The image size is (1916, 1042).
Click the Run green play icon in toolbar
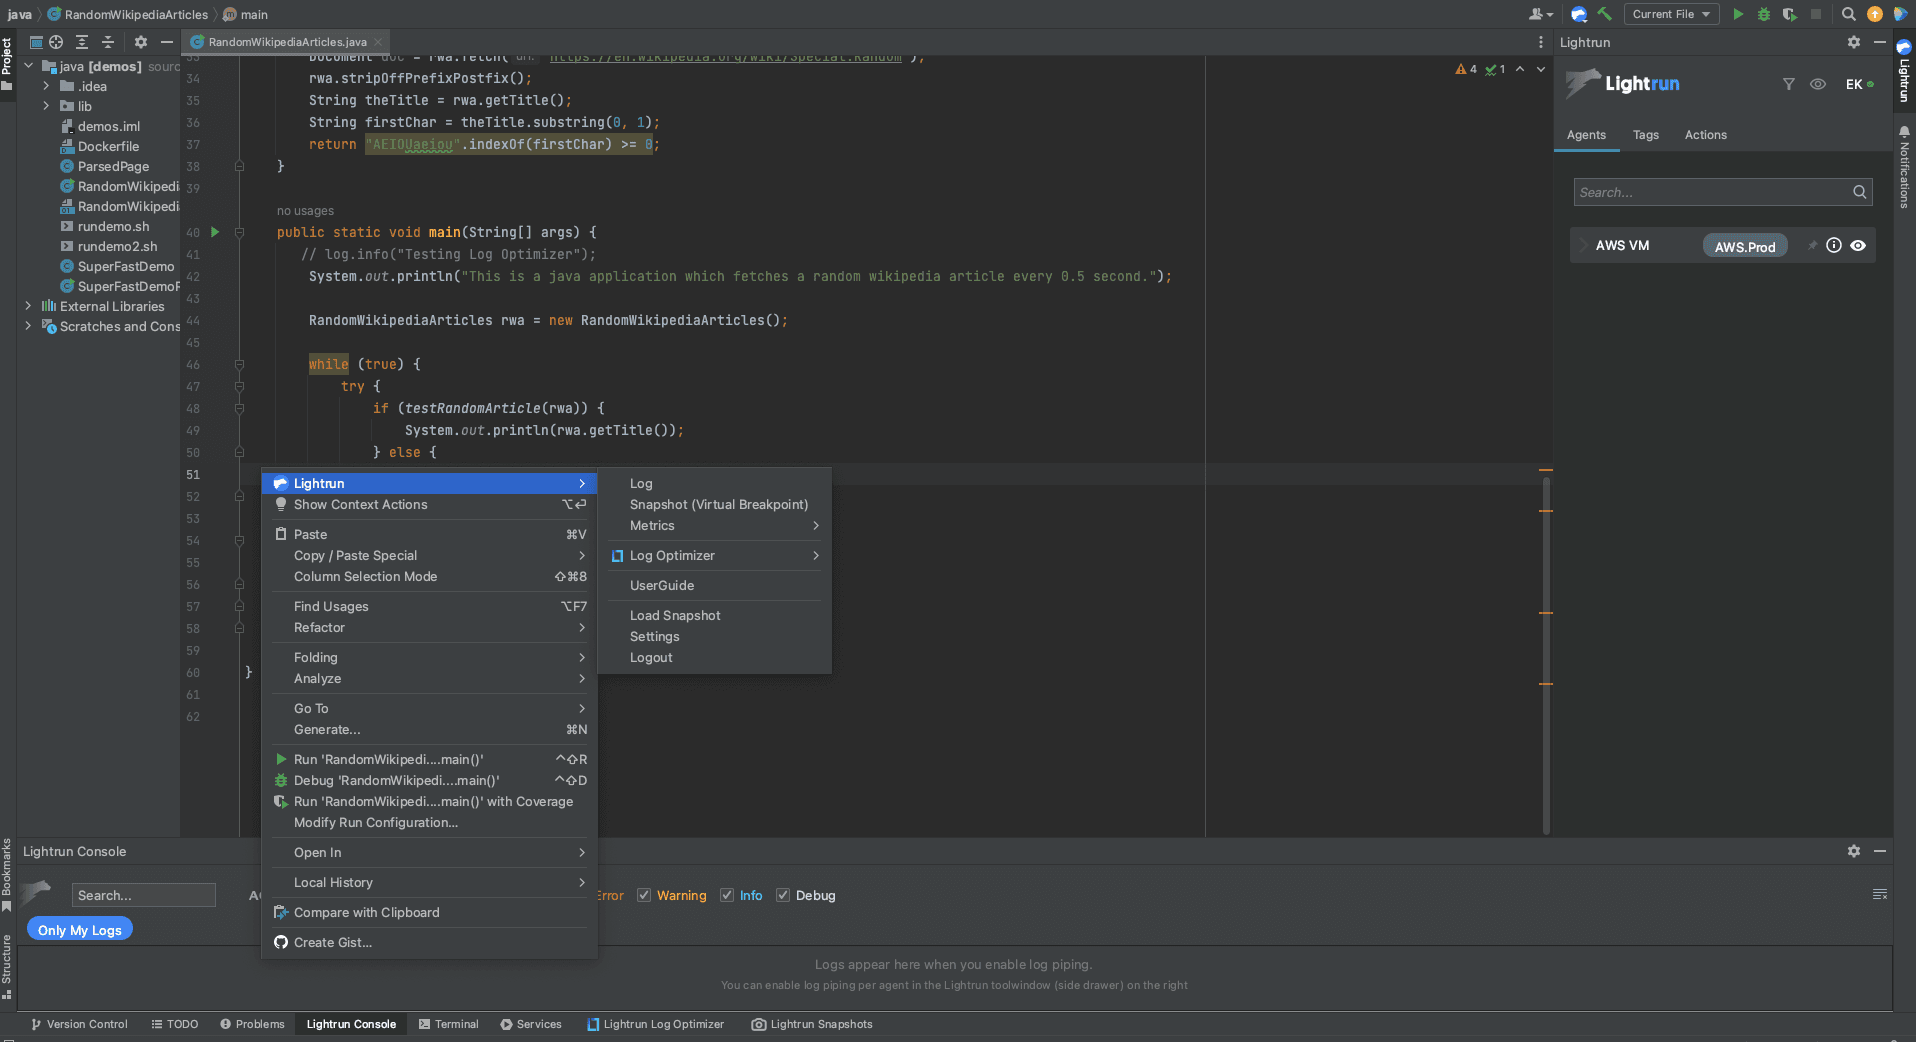point(1738,14)
